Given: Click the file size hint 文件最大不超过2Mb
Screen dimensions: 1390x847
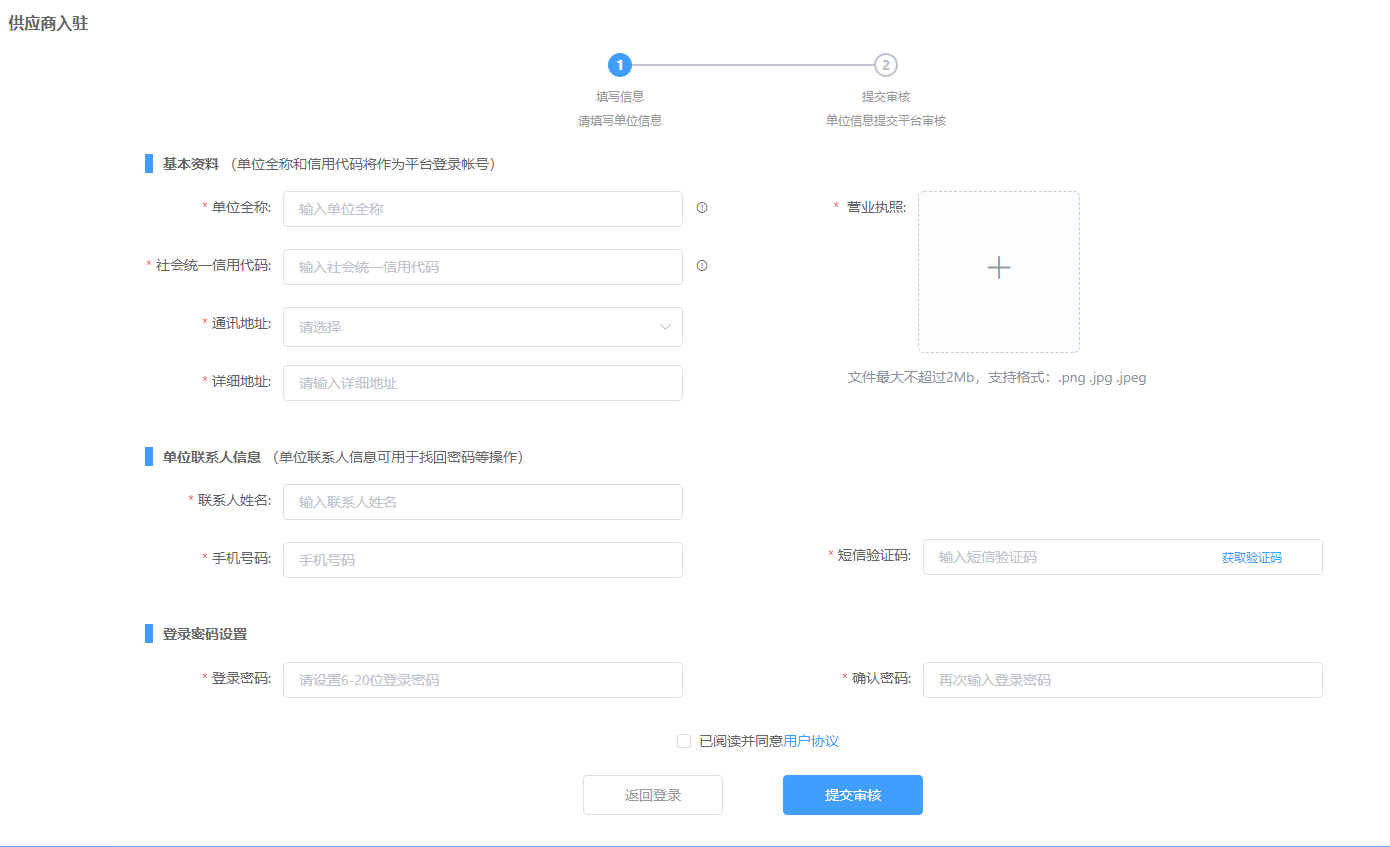Looking at the screenshot, I should coord(997,377).
